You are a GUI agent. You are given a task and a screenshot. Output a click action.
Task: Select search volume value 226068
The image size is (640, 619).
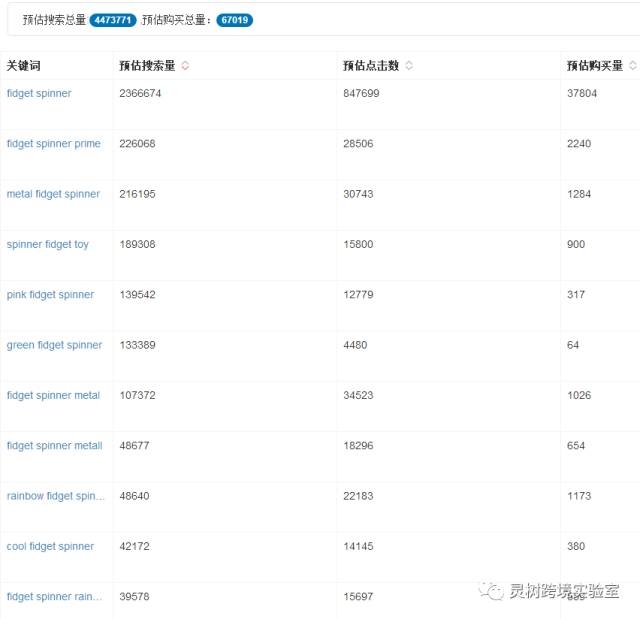click(138, 144)
